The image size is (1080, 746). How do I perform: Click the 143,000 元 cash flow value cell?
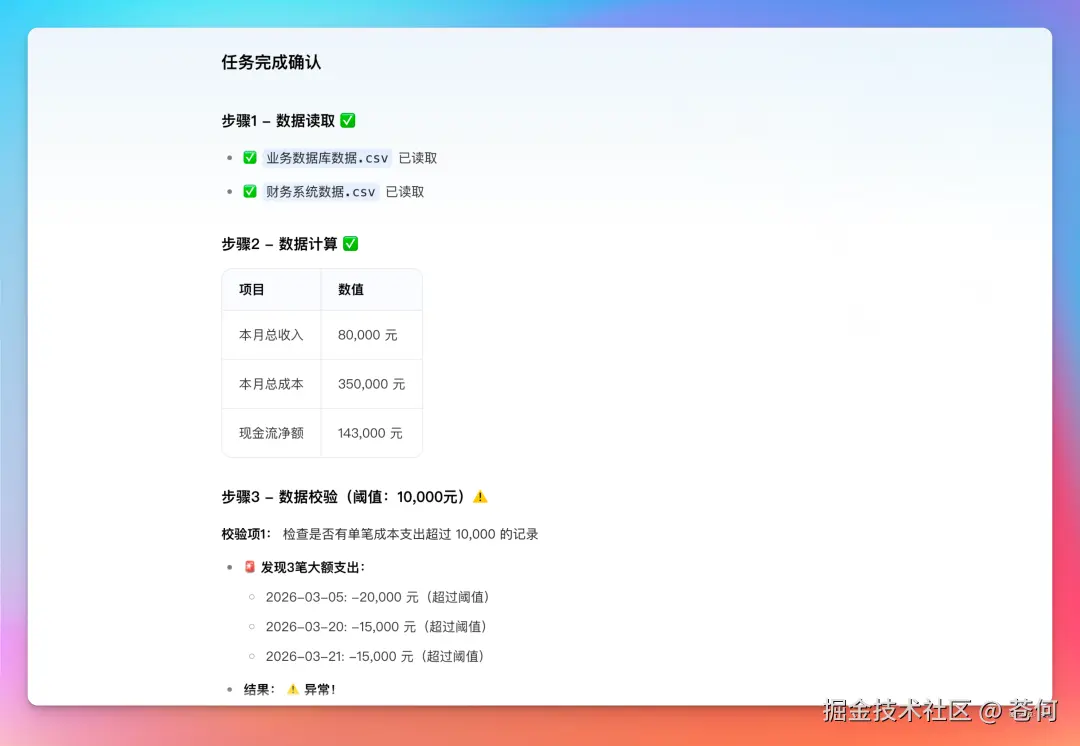point(371,432)
